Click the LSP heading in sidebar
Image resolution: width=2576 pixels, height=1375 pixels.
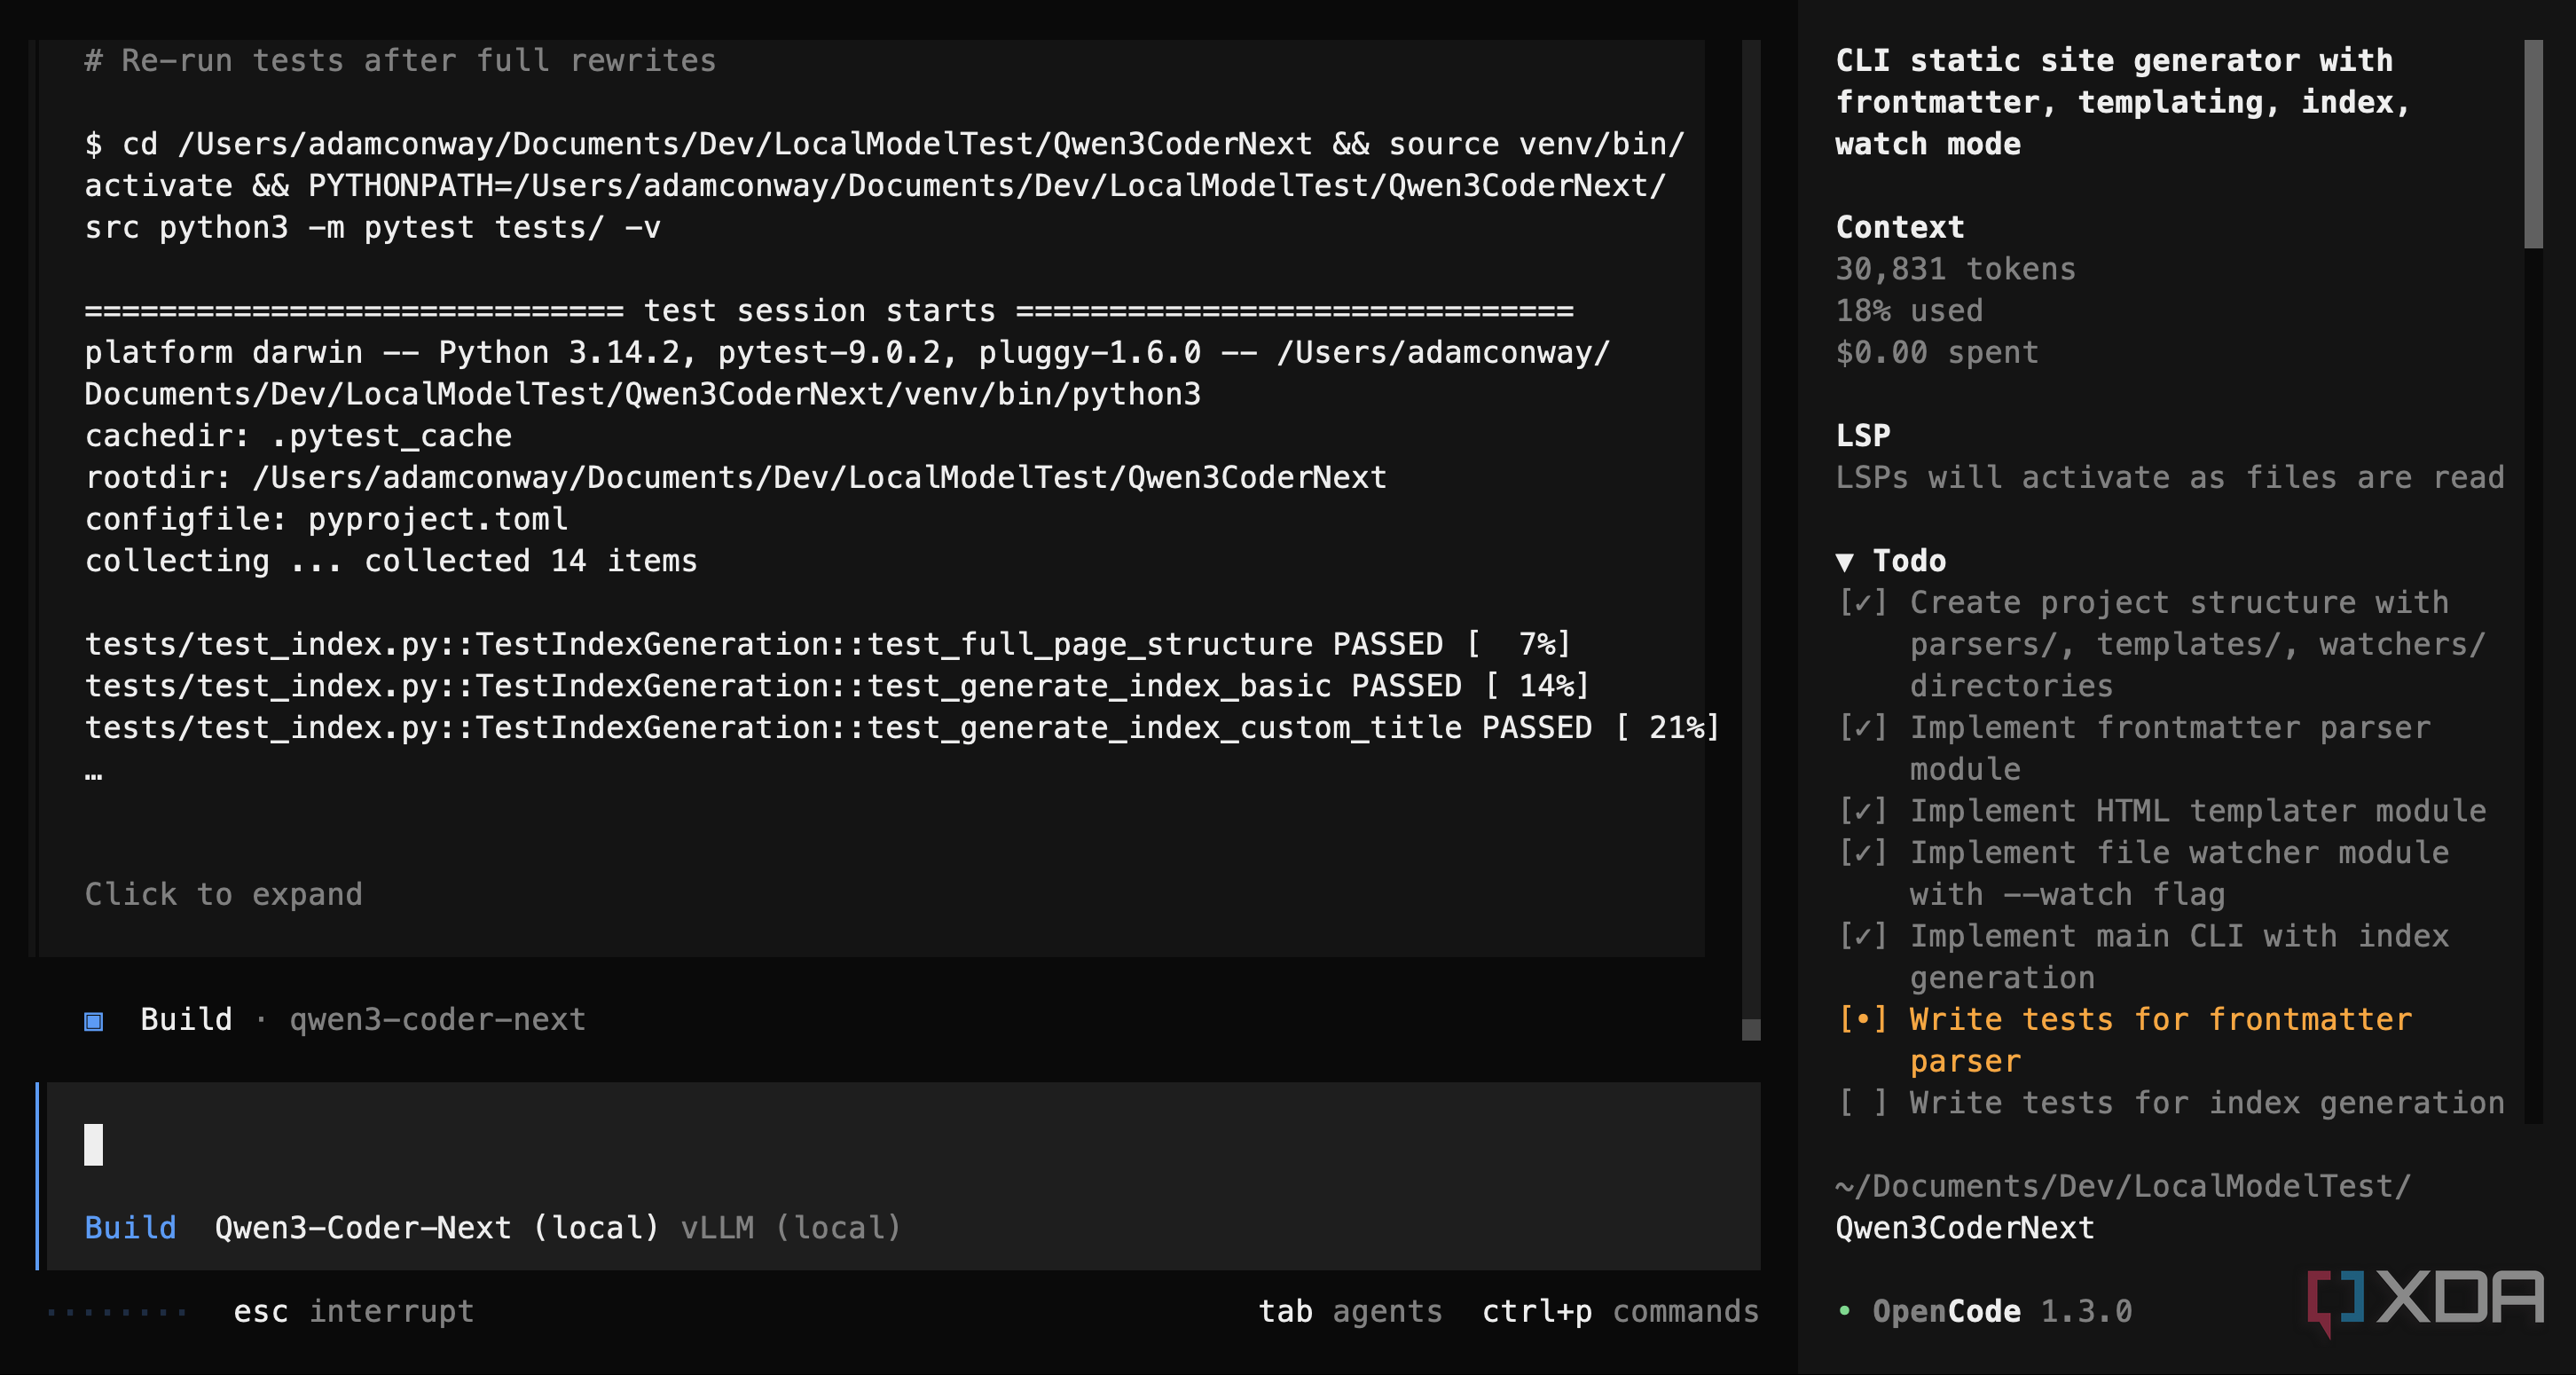1863,436
